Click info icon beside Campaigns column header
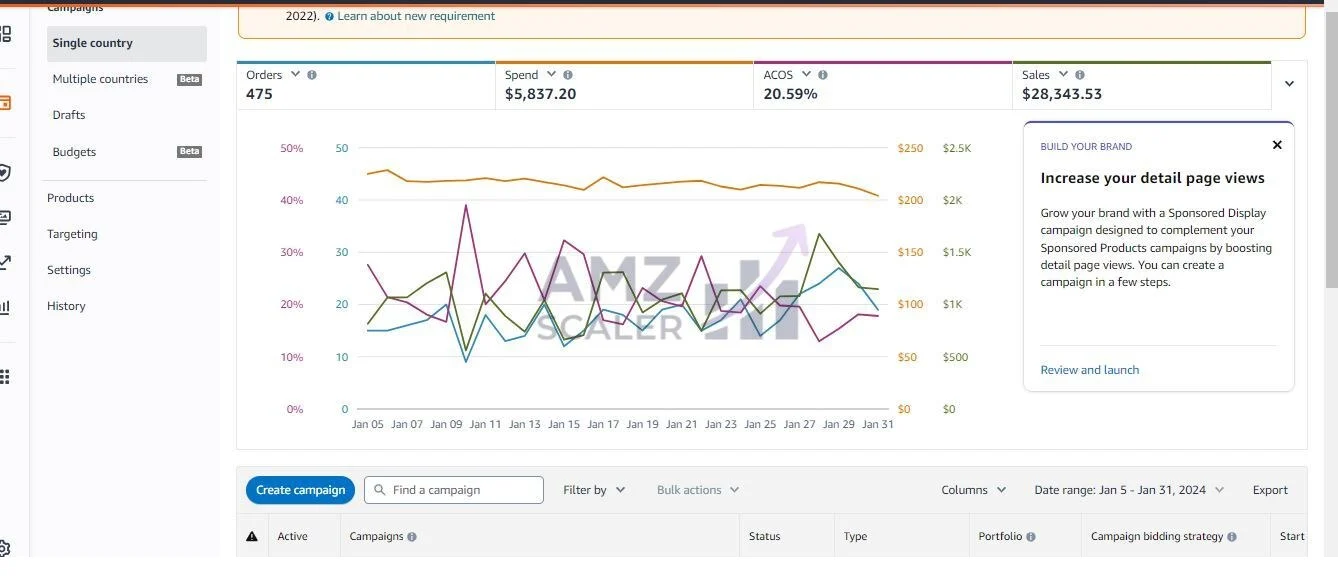Viewport: 1338px width, 580px height. coord(412,537)
